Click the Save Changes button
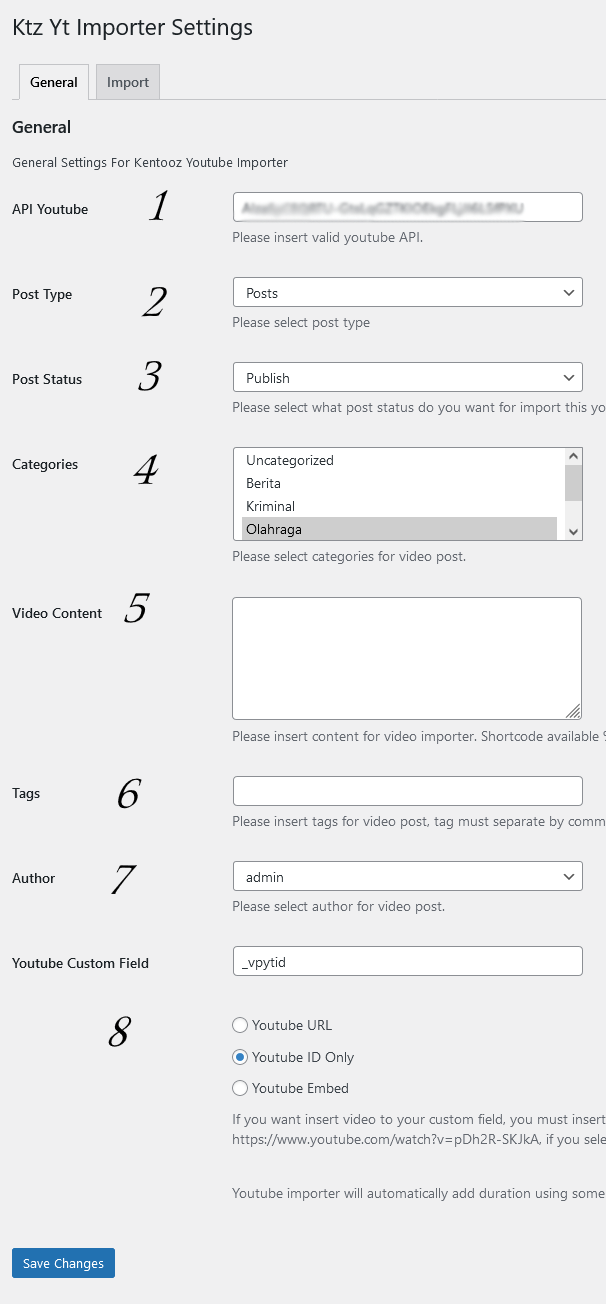606x1304 pixels. (x=62, y=1263)
